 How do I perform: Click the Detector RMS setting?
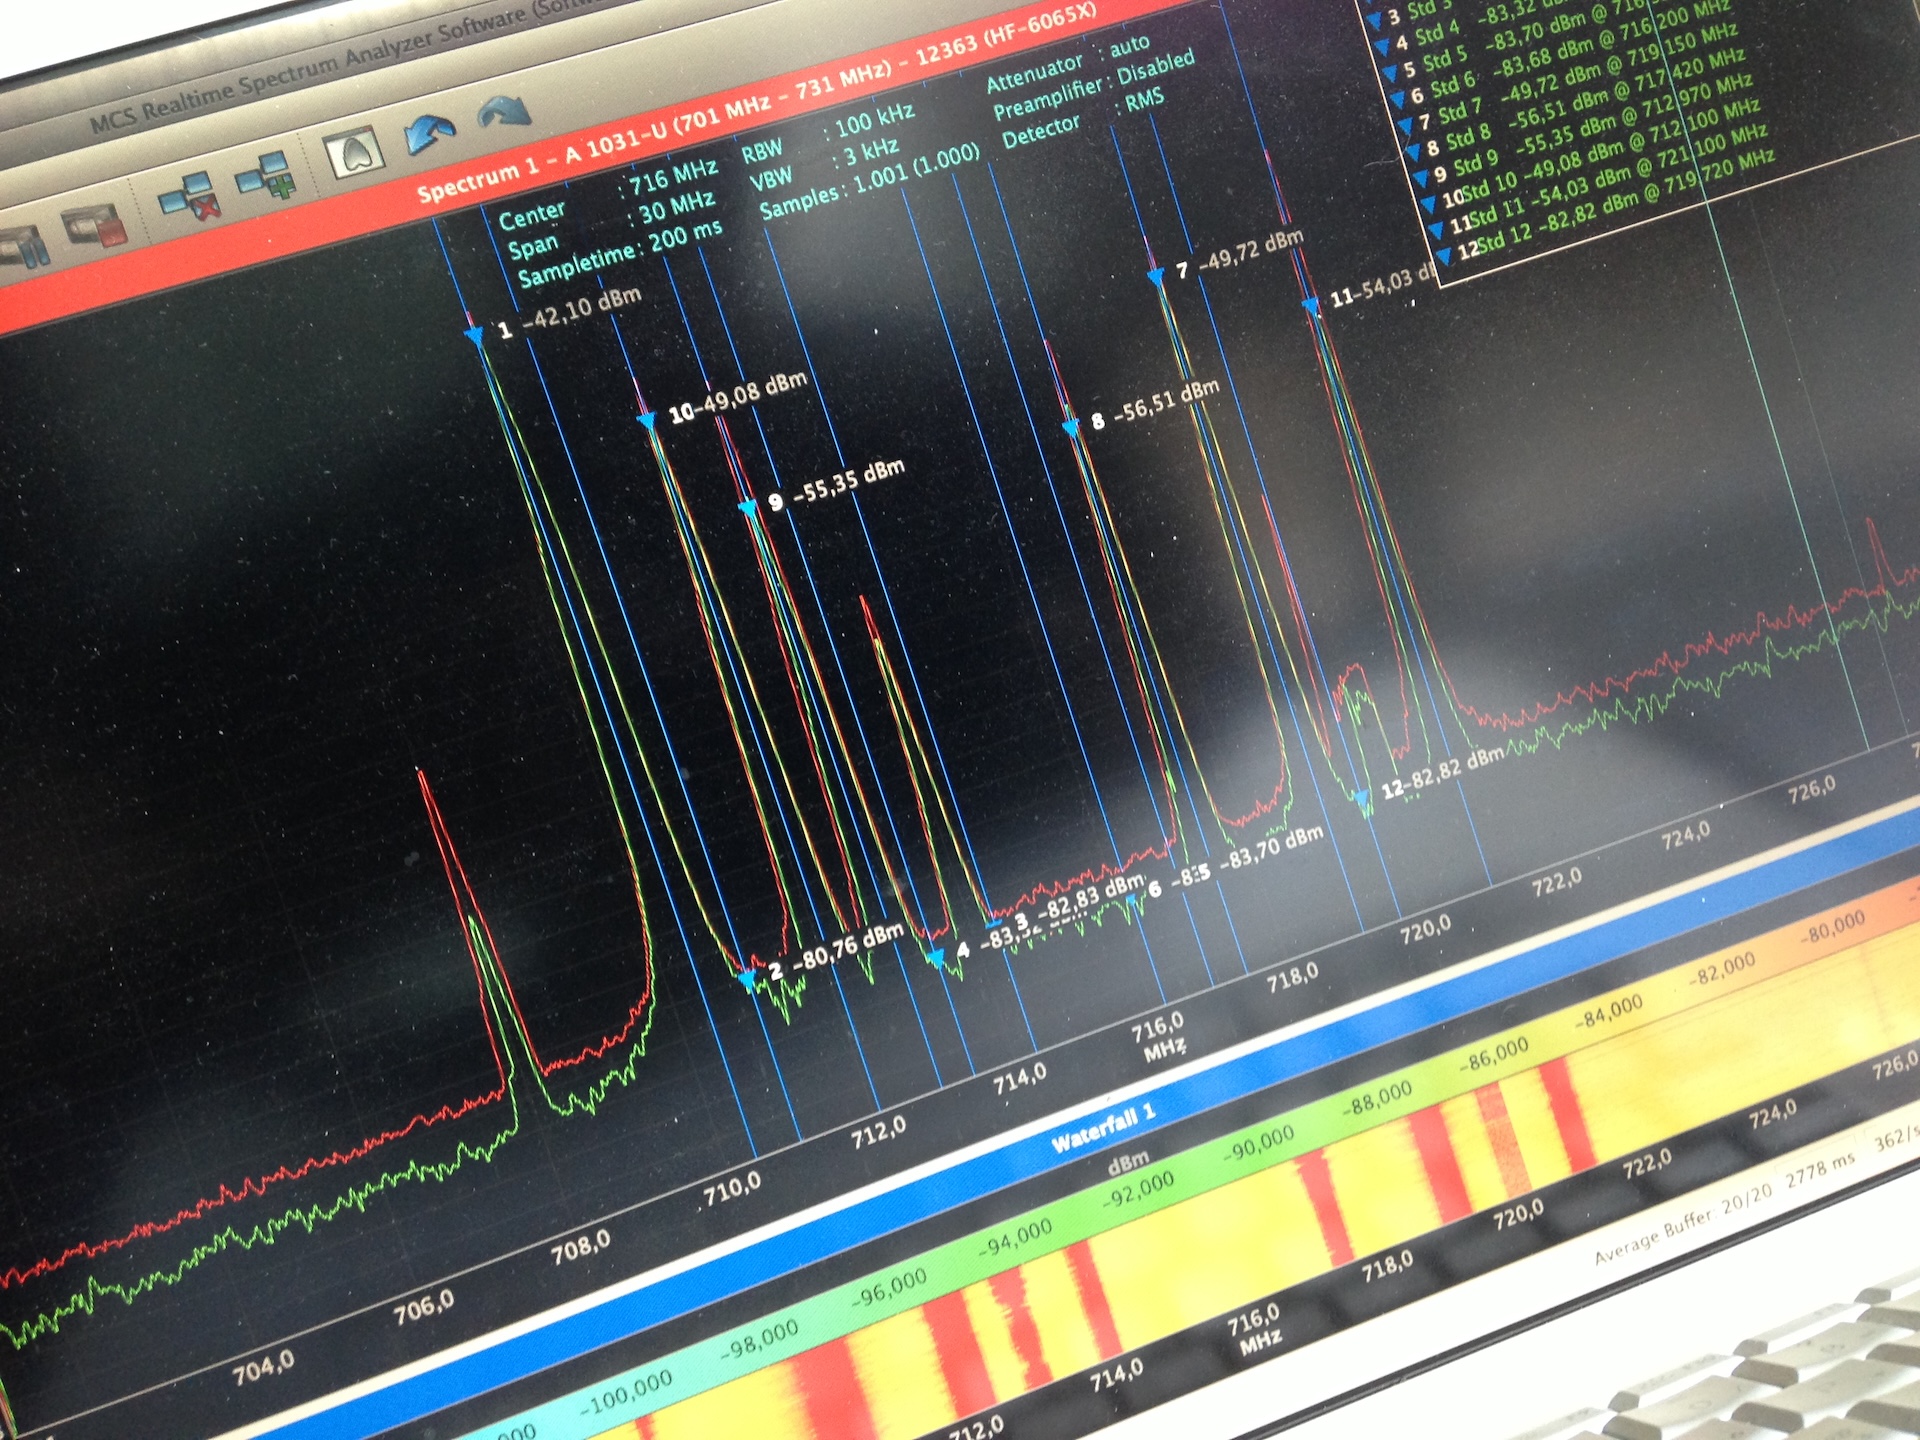pyautogui.click(x=1144, y=99)
